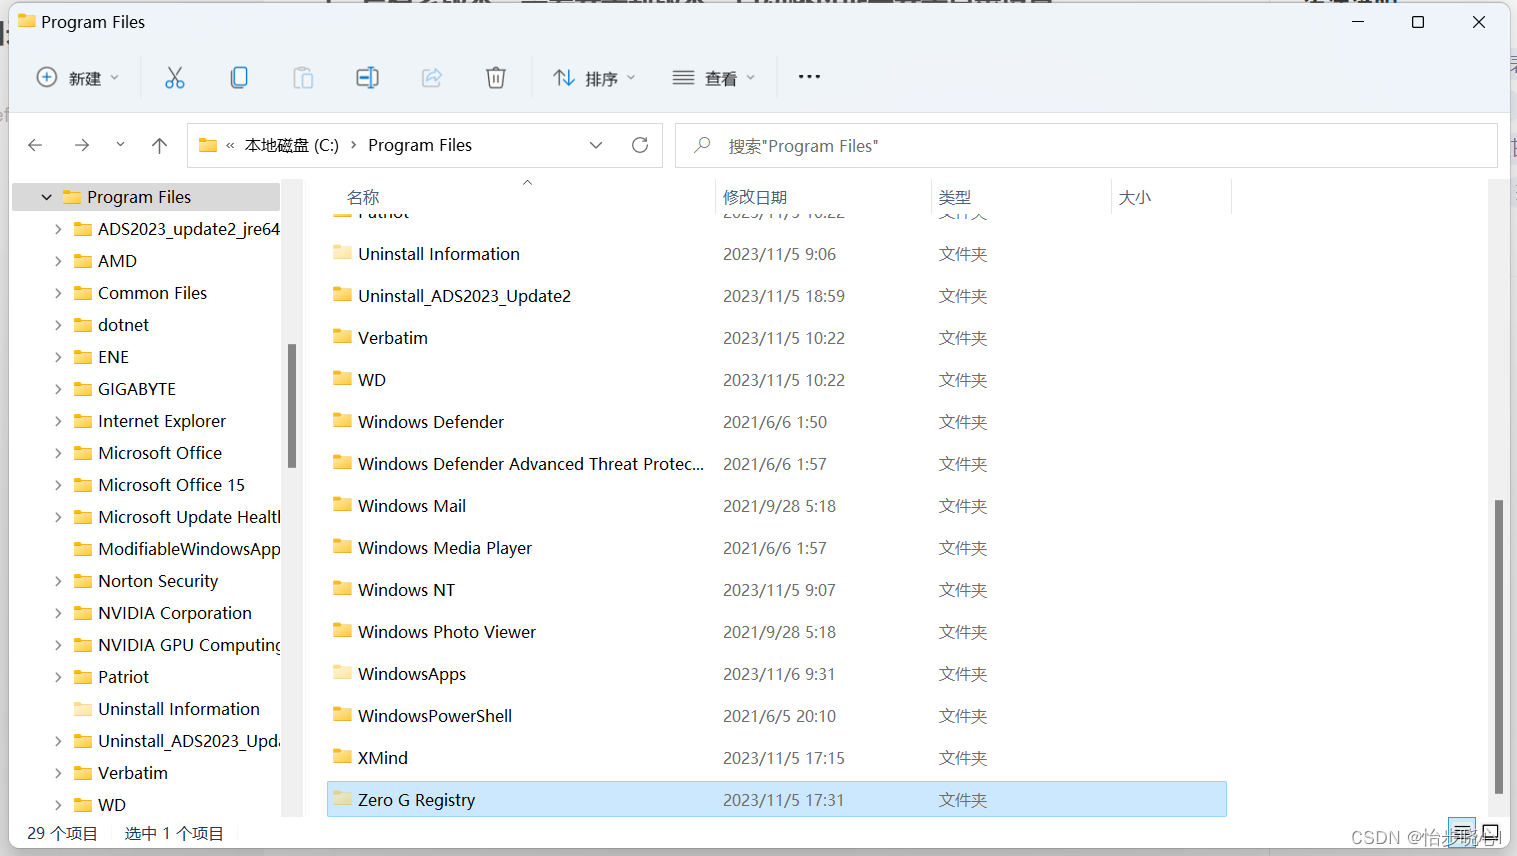Select Windows Mail folder

(777, 506)
